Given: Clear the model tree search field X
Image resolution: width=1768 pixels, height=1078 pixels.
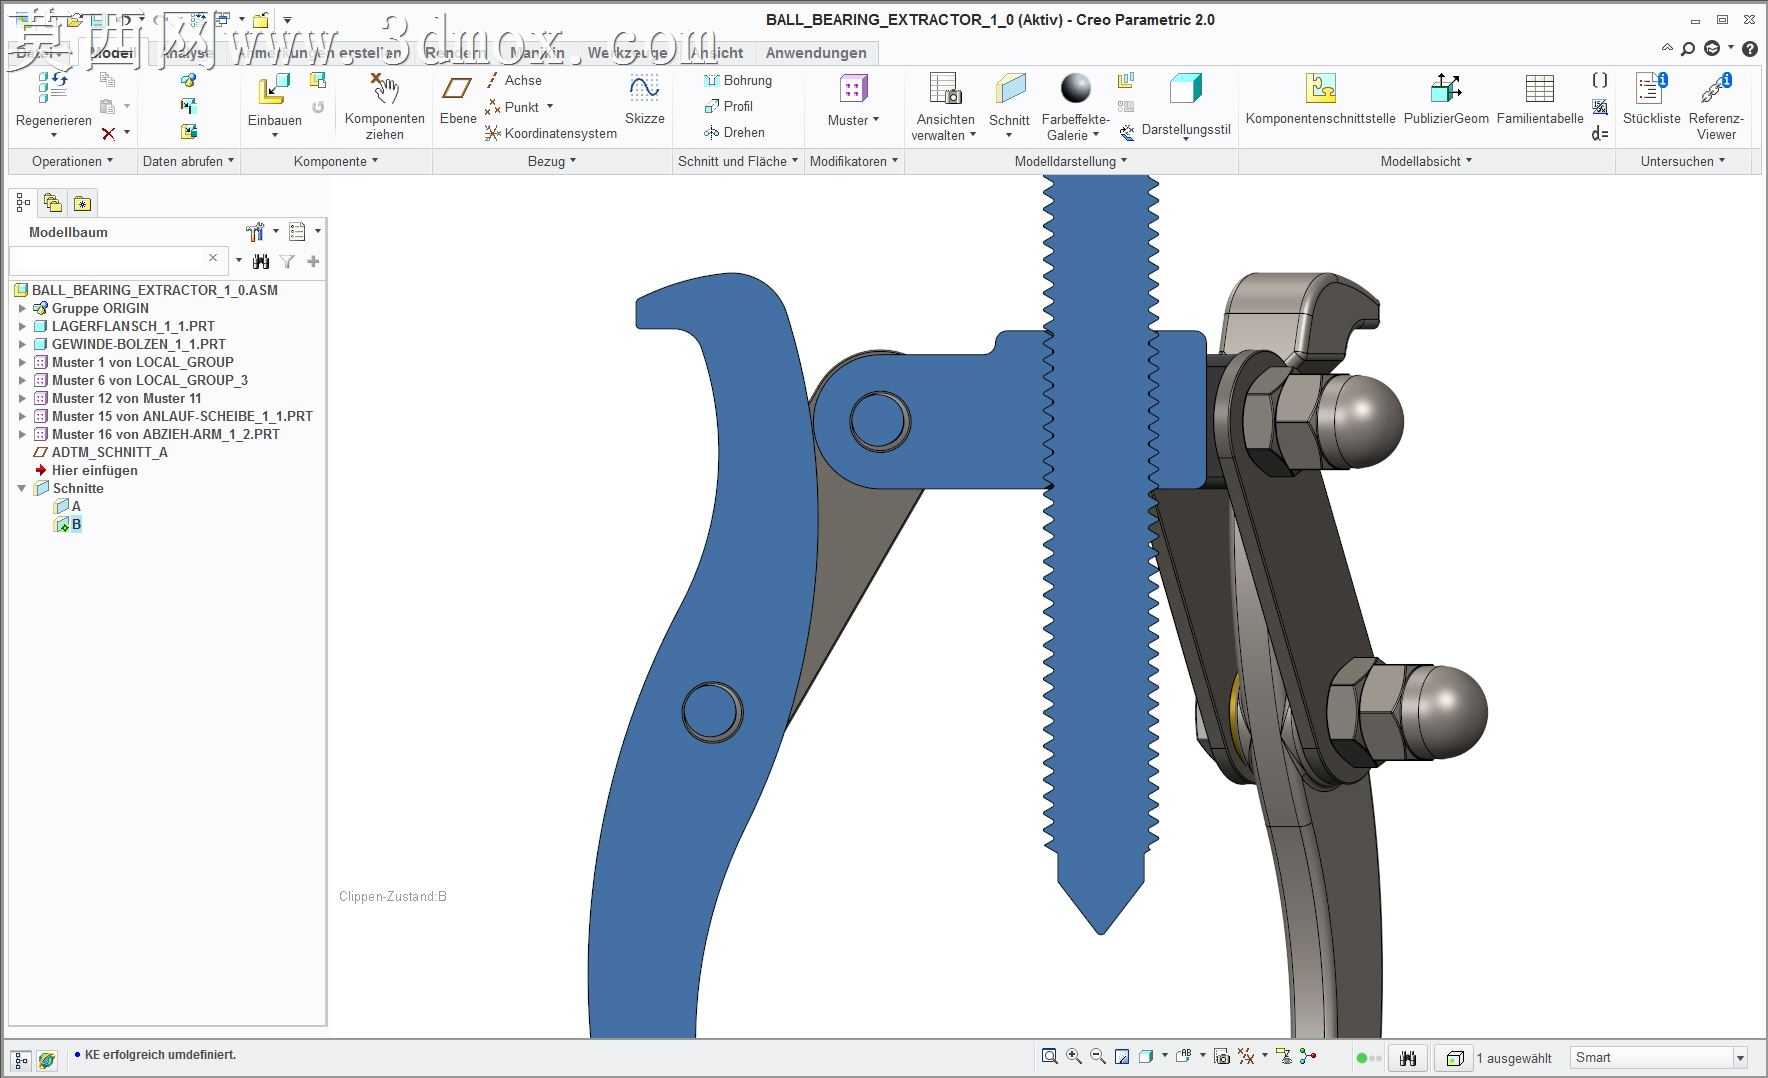Looking at the screenshot, I should (213, 258).
